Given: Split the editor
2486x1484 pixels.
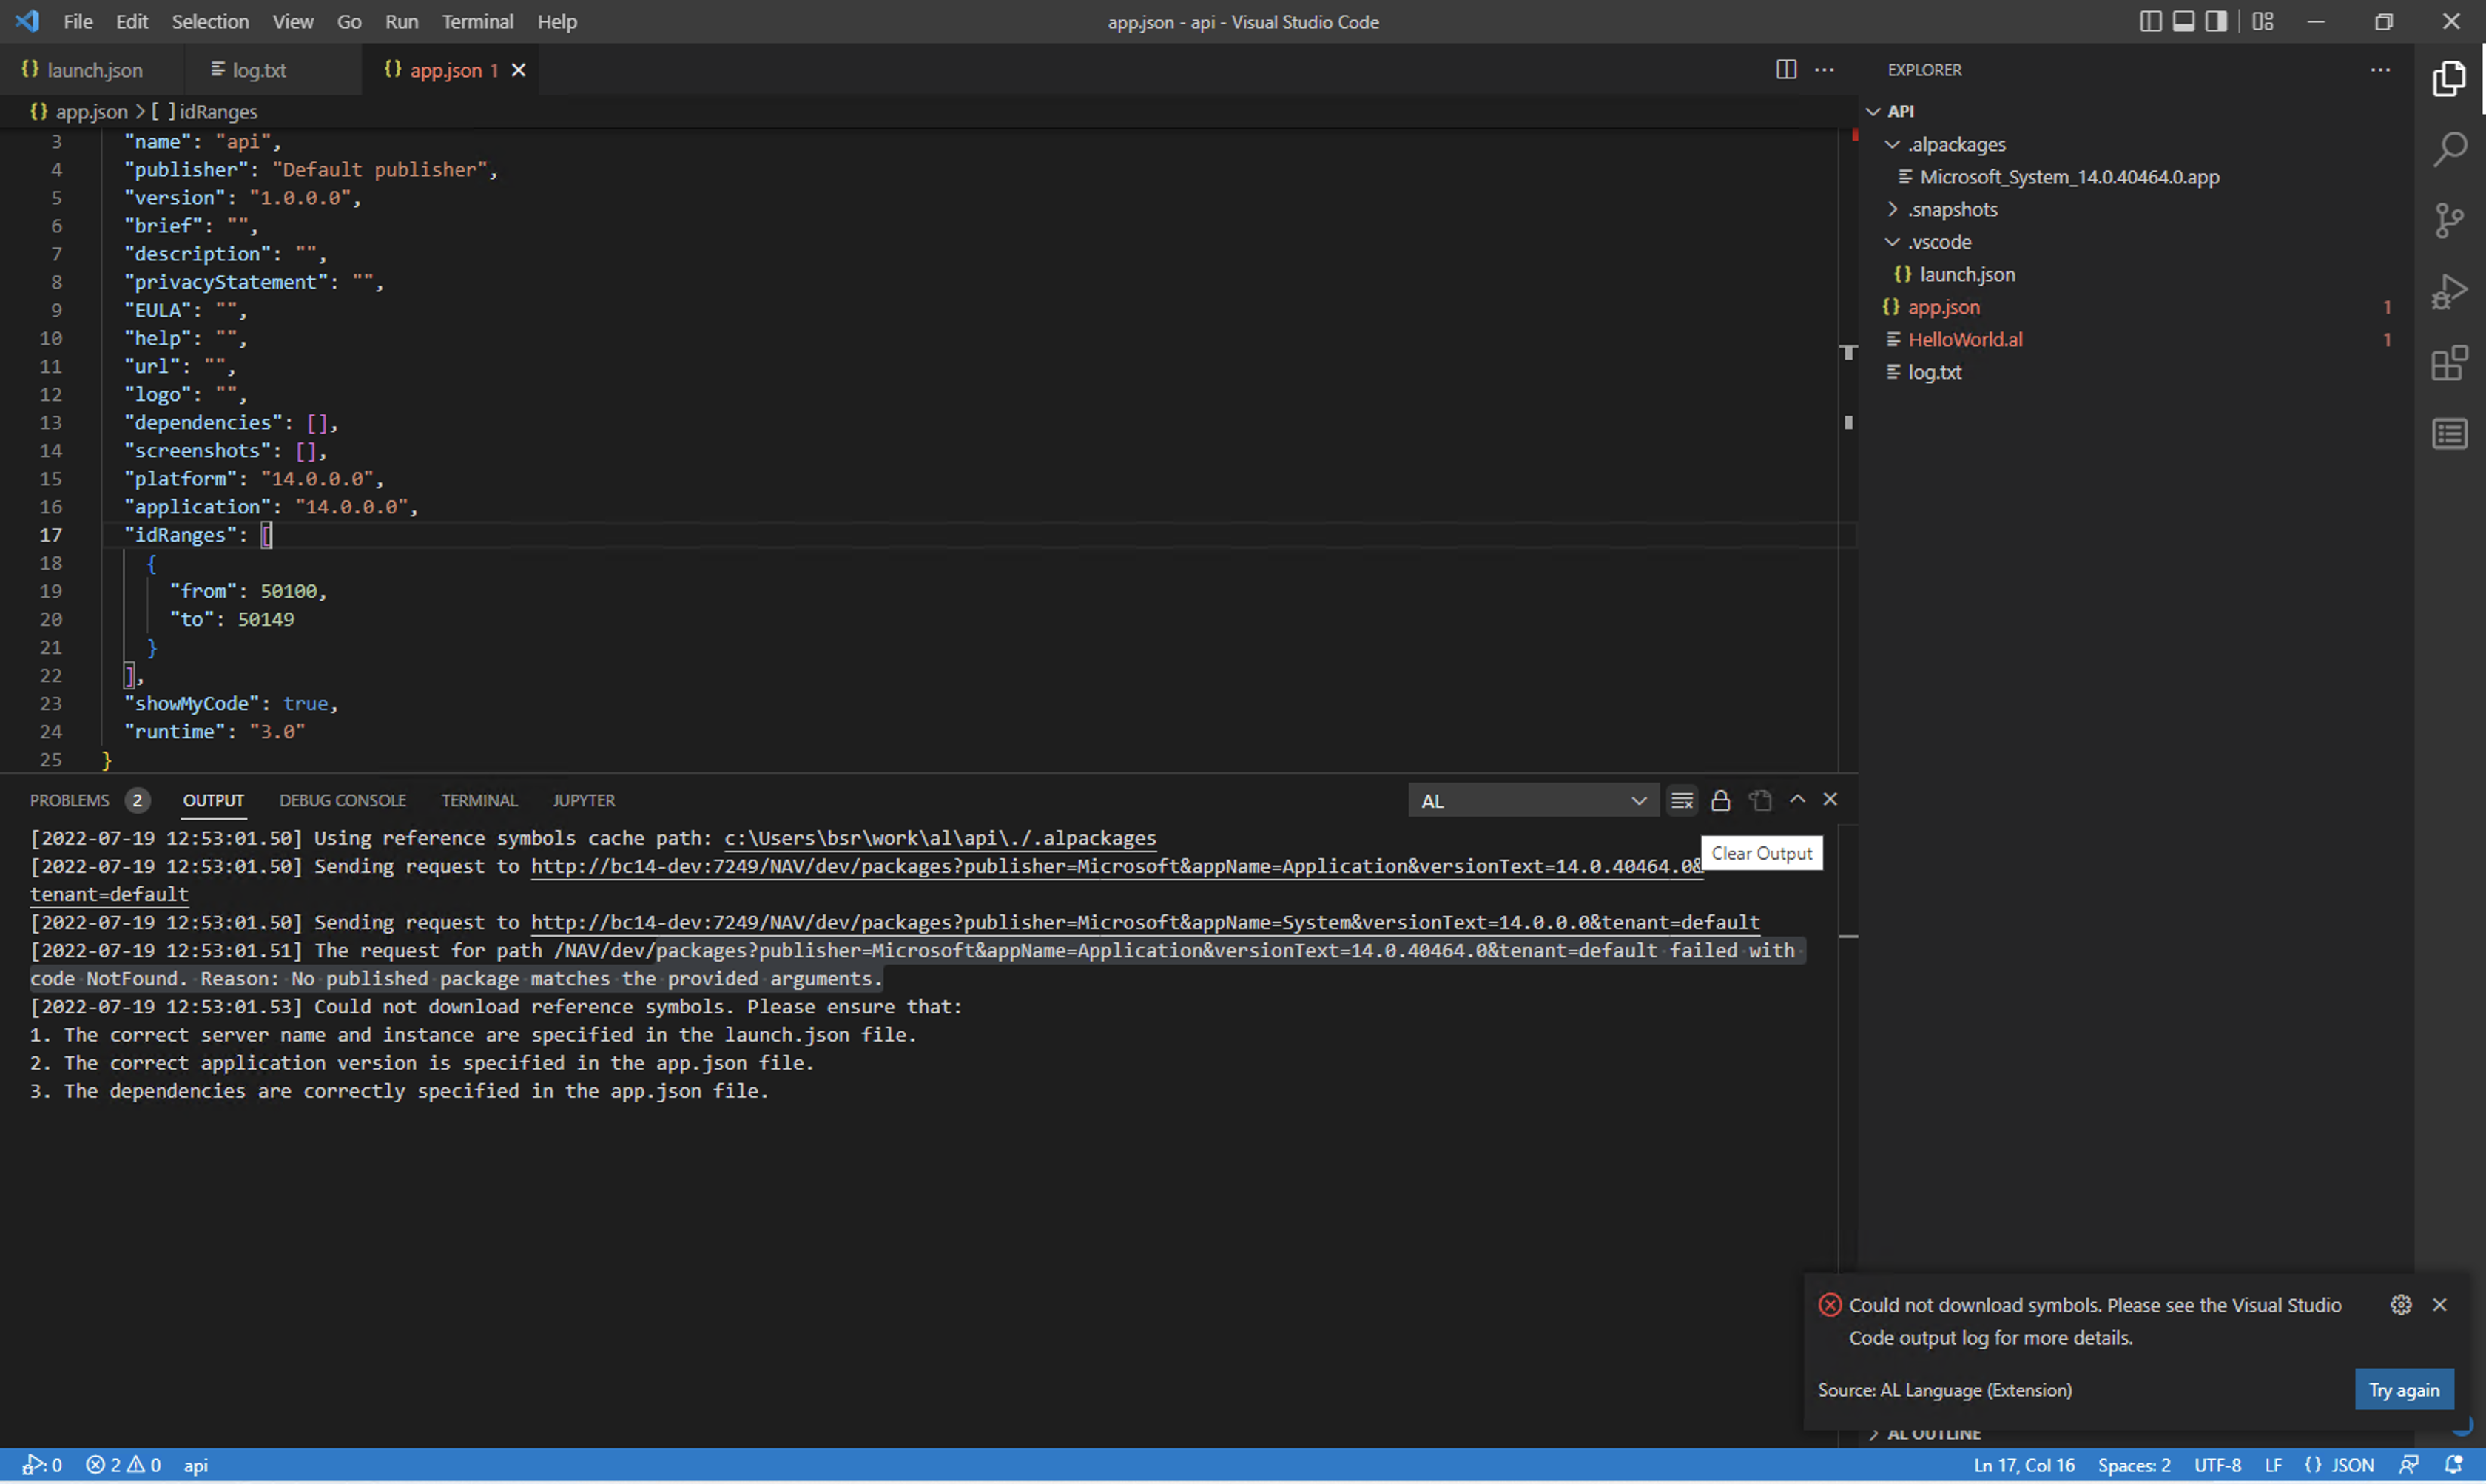Looking at the screenshot, I should 1787,69.
